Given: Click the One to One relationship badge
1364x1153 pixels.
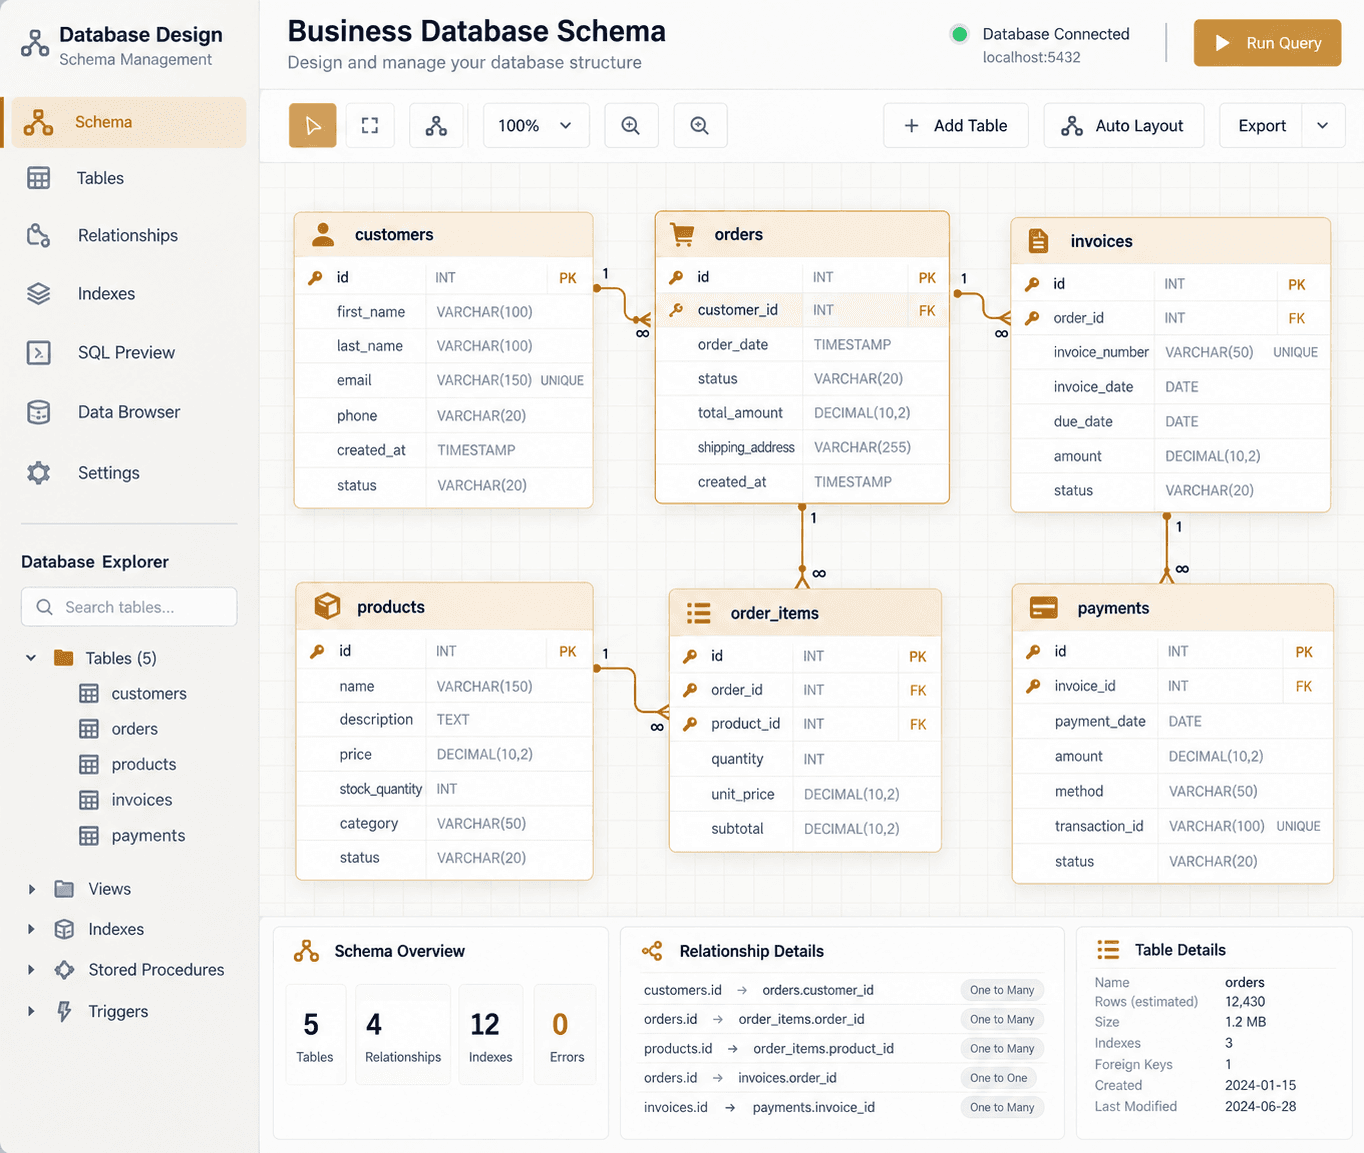Looking at the screenshot, I should pyautogui.click(x=998, y=1078).
